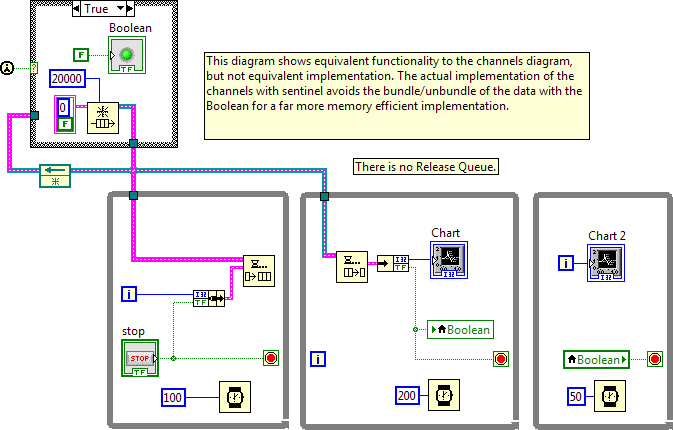Click the 0 numeric constant in cluster
673x430 pixels.
pyautogui.click(x=63, y=107)
